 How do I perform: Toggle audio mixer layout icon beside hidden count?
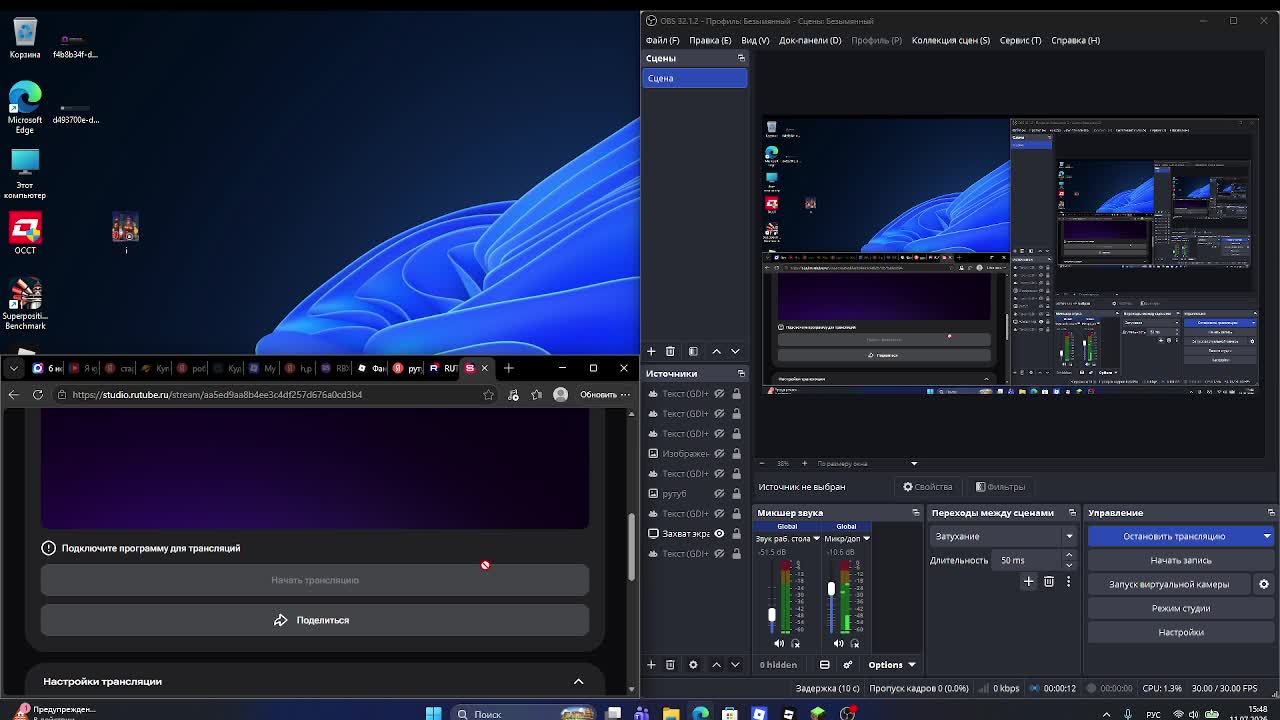(825, 664)
